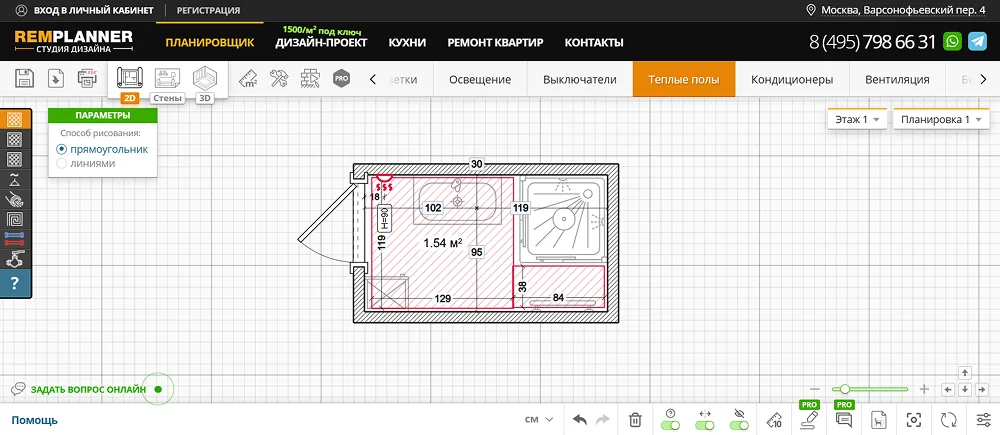1000x435 pixels.
Task: Open the 'Этаж 1' floor dropdown
Action: click(x=856, y=120)
